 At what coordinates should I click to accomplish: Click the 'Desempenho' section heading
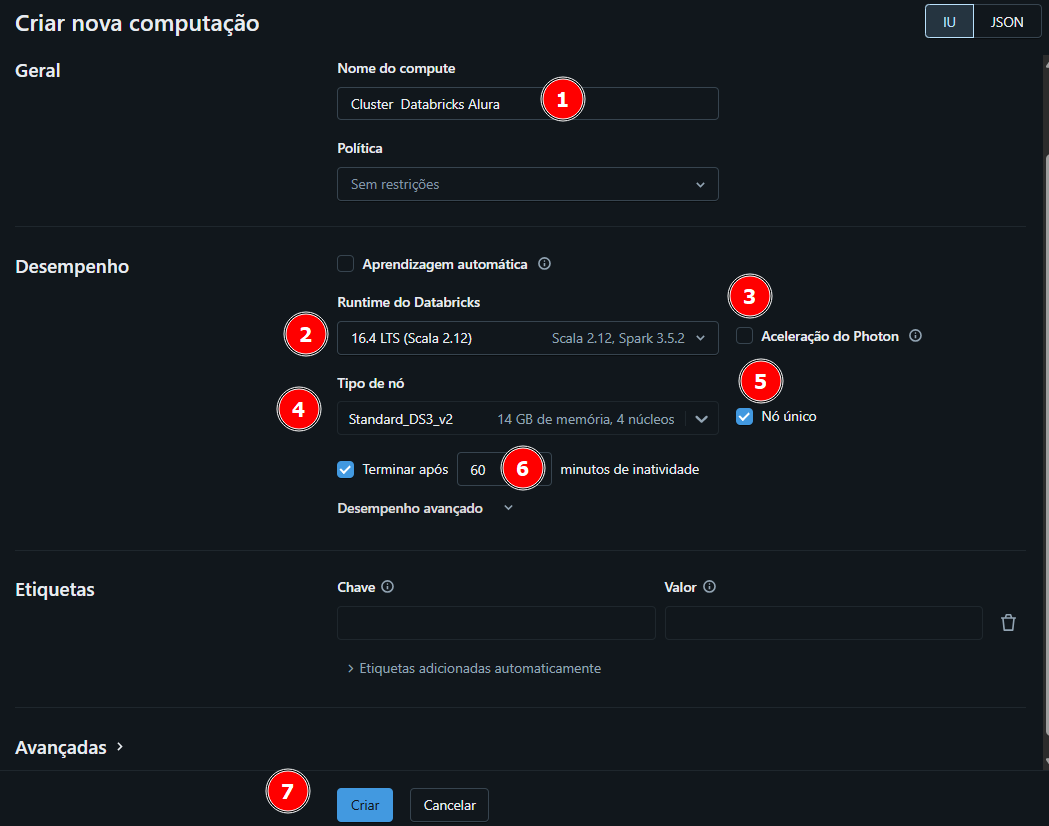pyautogui.click(x=72, y=266)
